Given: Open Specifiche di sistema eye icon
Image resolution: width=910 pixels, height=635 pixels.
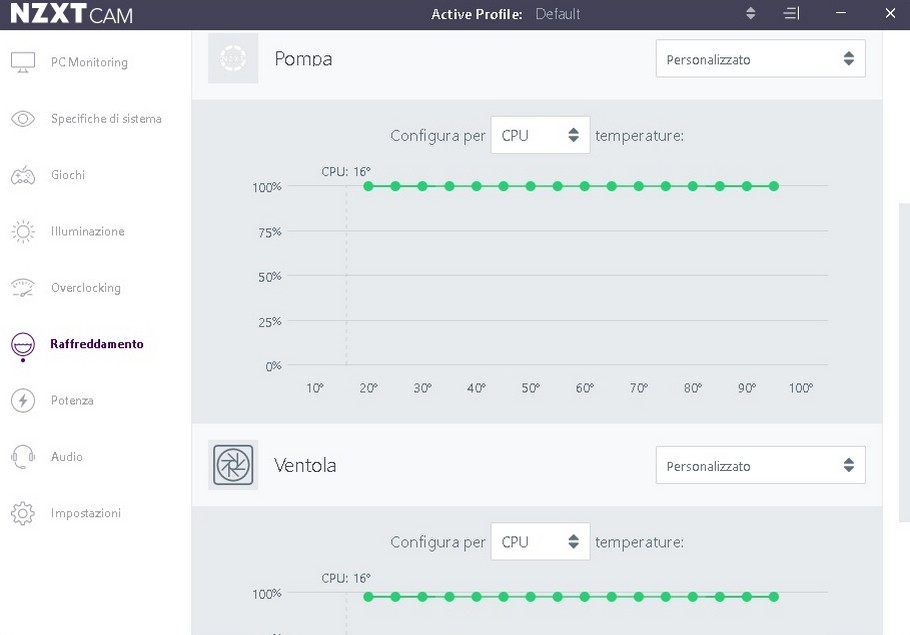Looking at the screenshot, I should 23,119.
